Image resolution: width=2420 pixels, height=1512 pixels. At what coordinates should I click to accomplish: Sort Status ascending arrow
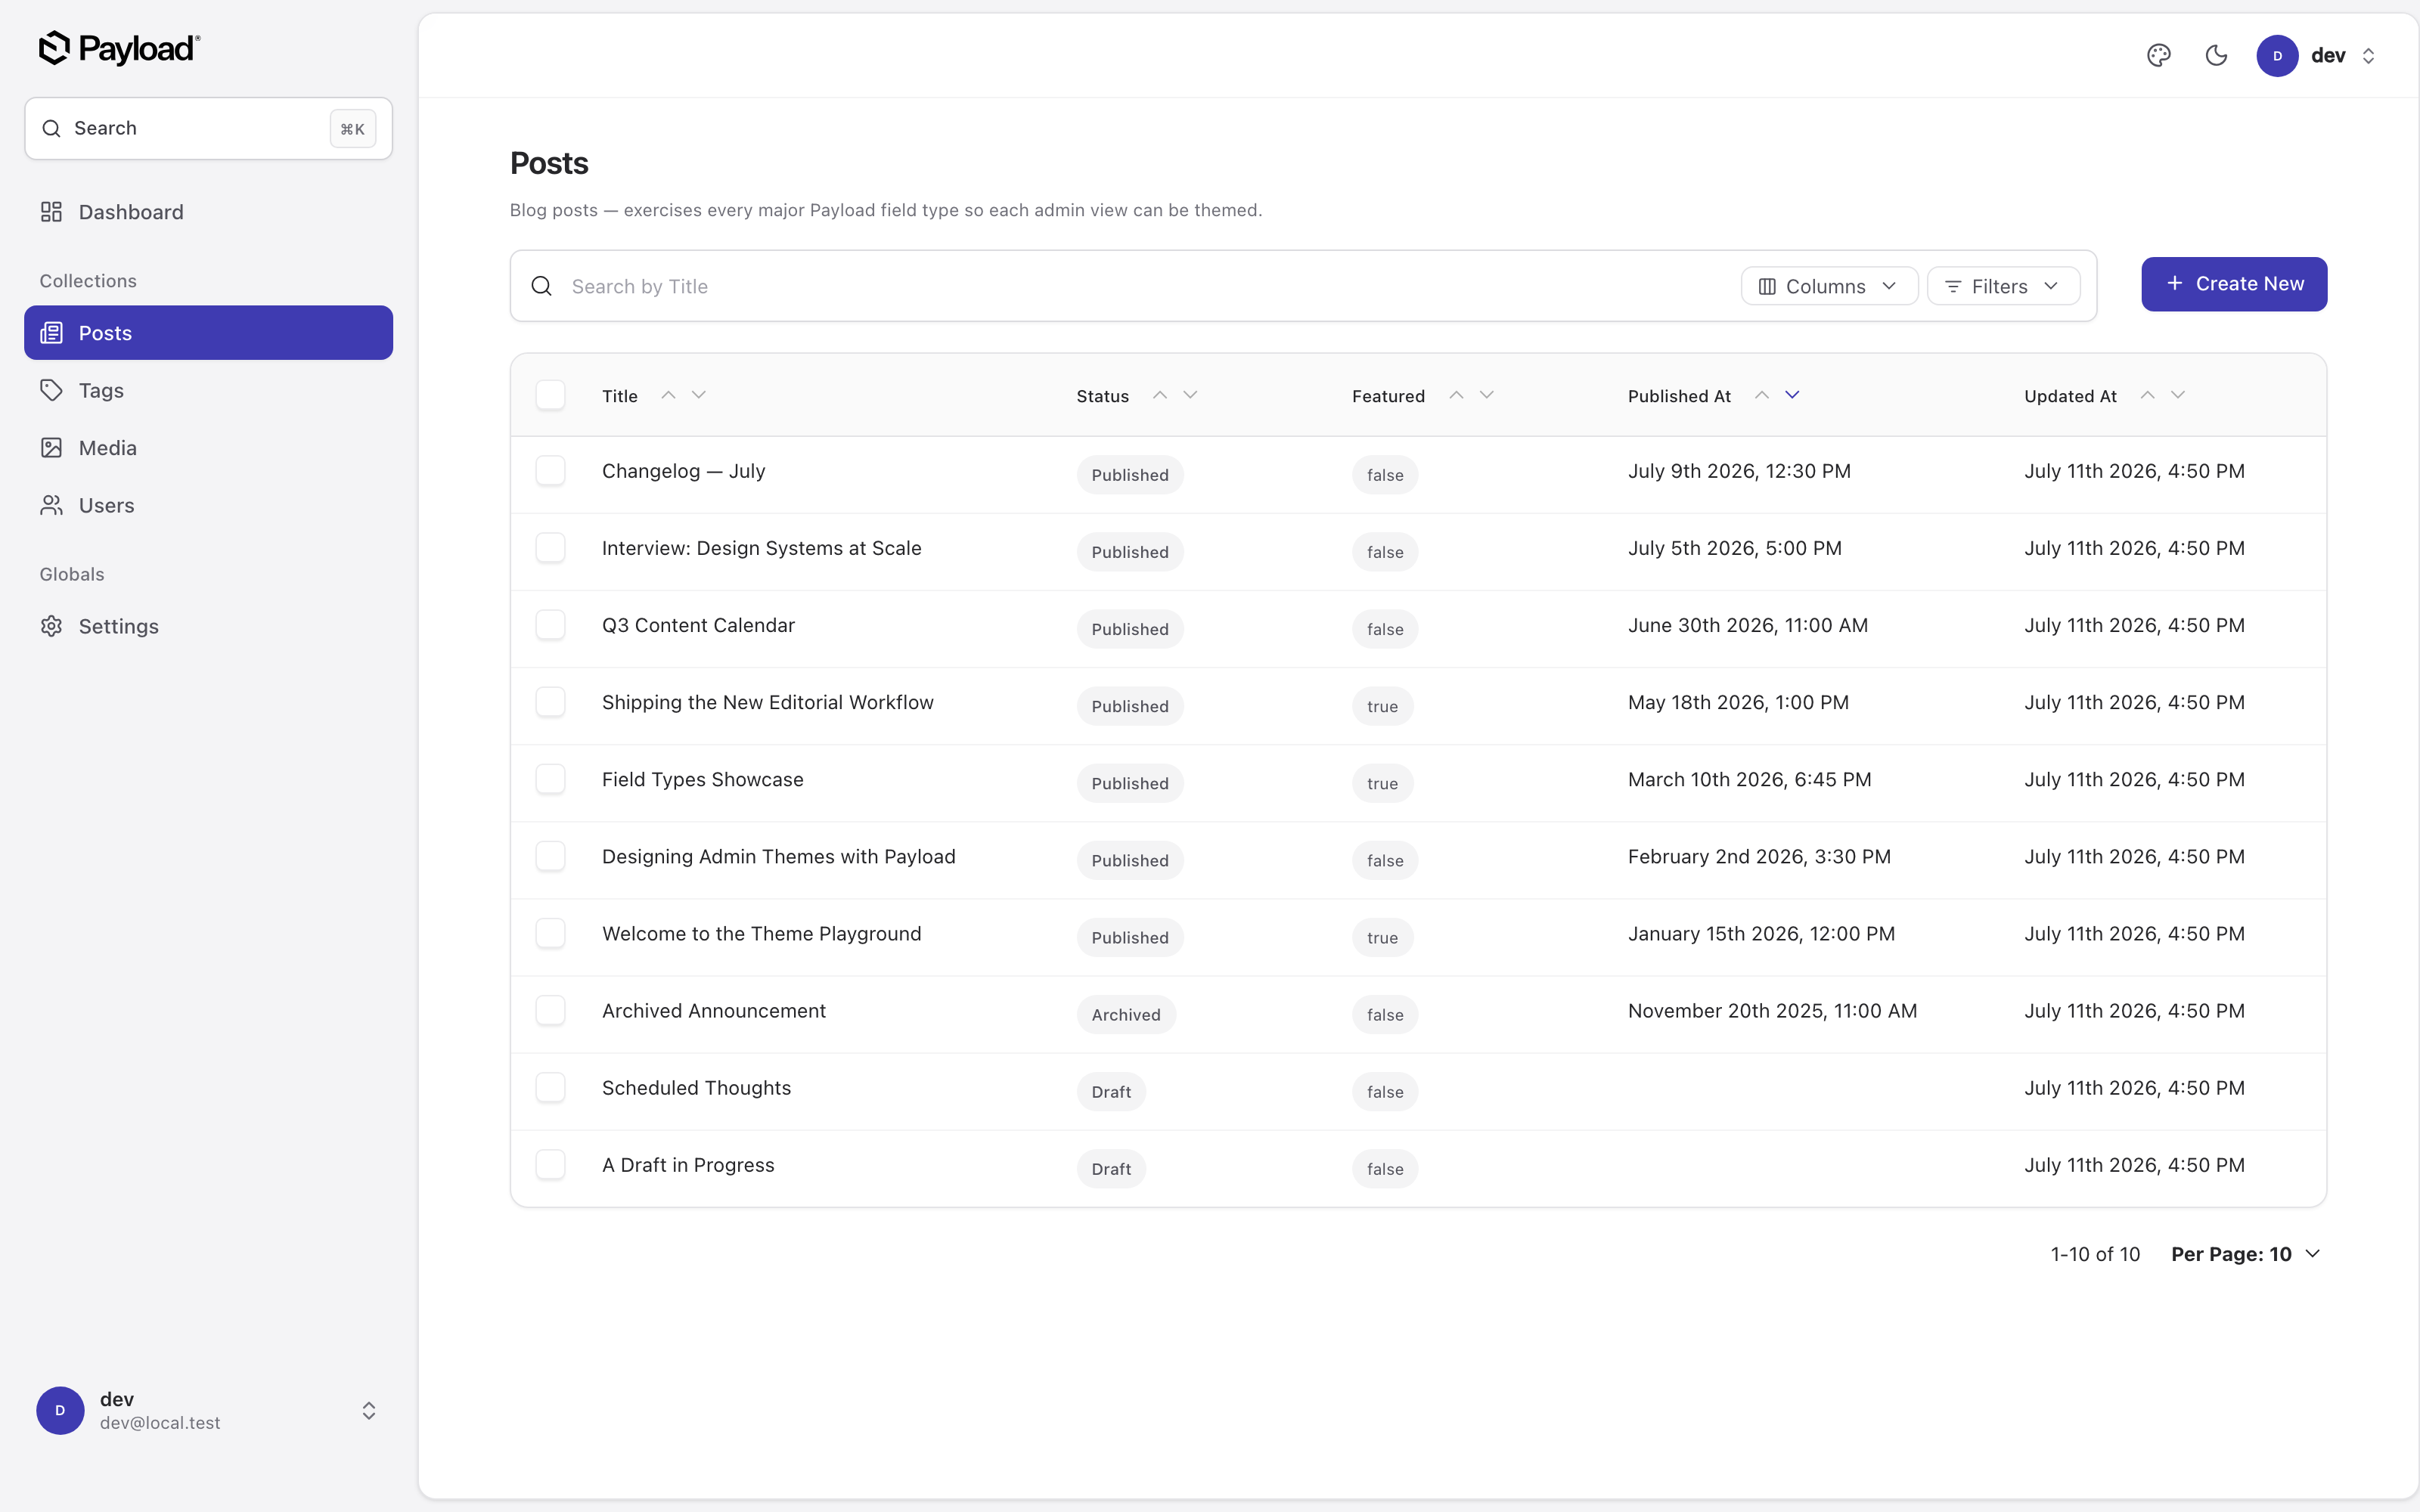click(x=1160, y=395)
